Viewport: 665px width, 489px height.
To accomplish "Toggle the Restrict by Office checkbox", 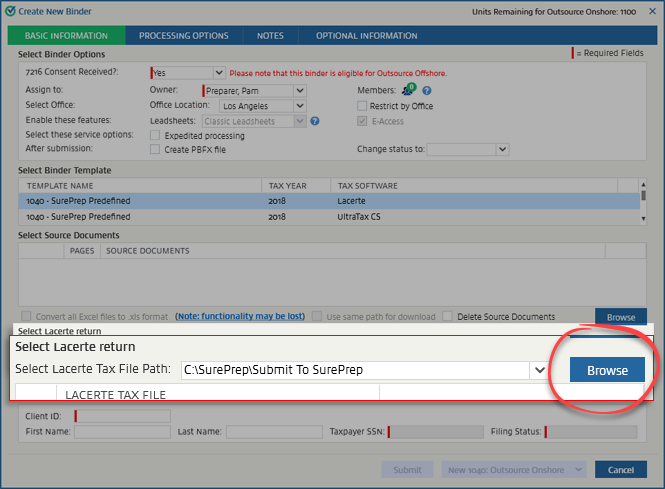I will tap(362, 106).
